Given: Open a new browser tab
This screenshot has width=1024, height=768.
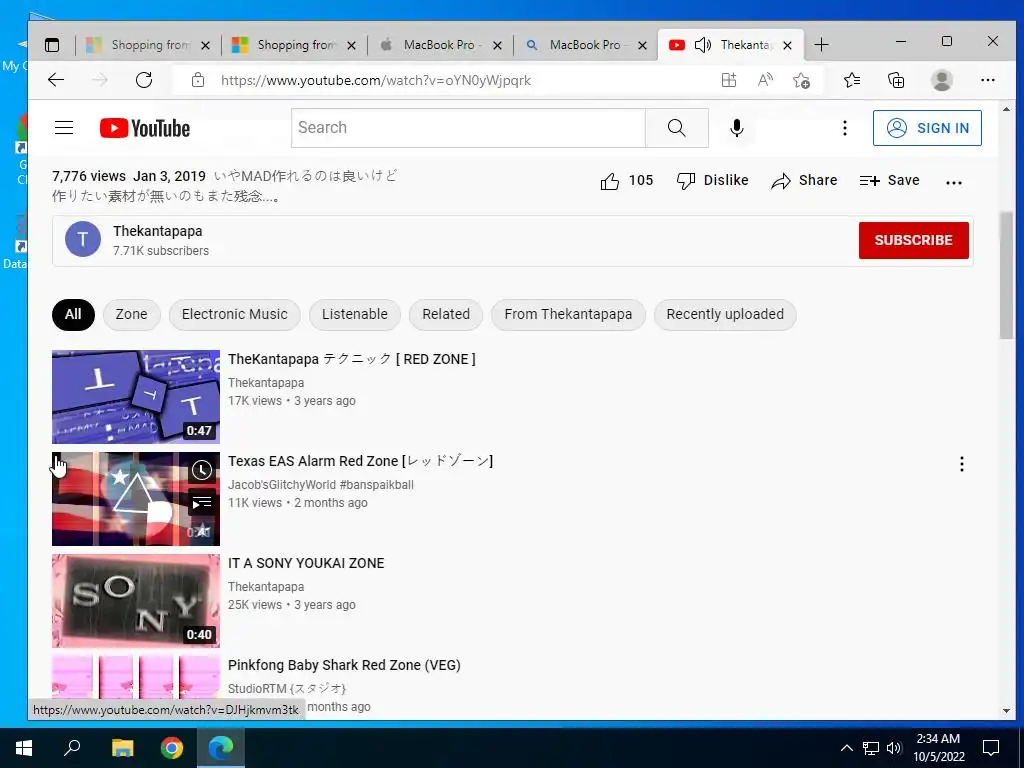Looking at the screenshot, I should point(821,44).
